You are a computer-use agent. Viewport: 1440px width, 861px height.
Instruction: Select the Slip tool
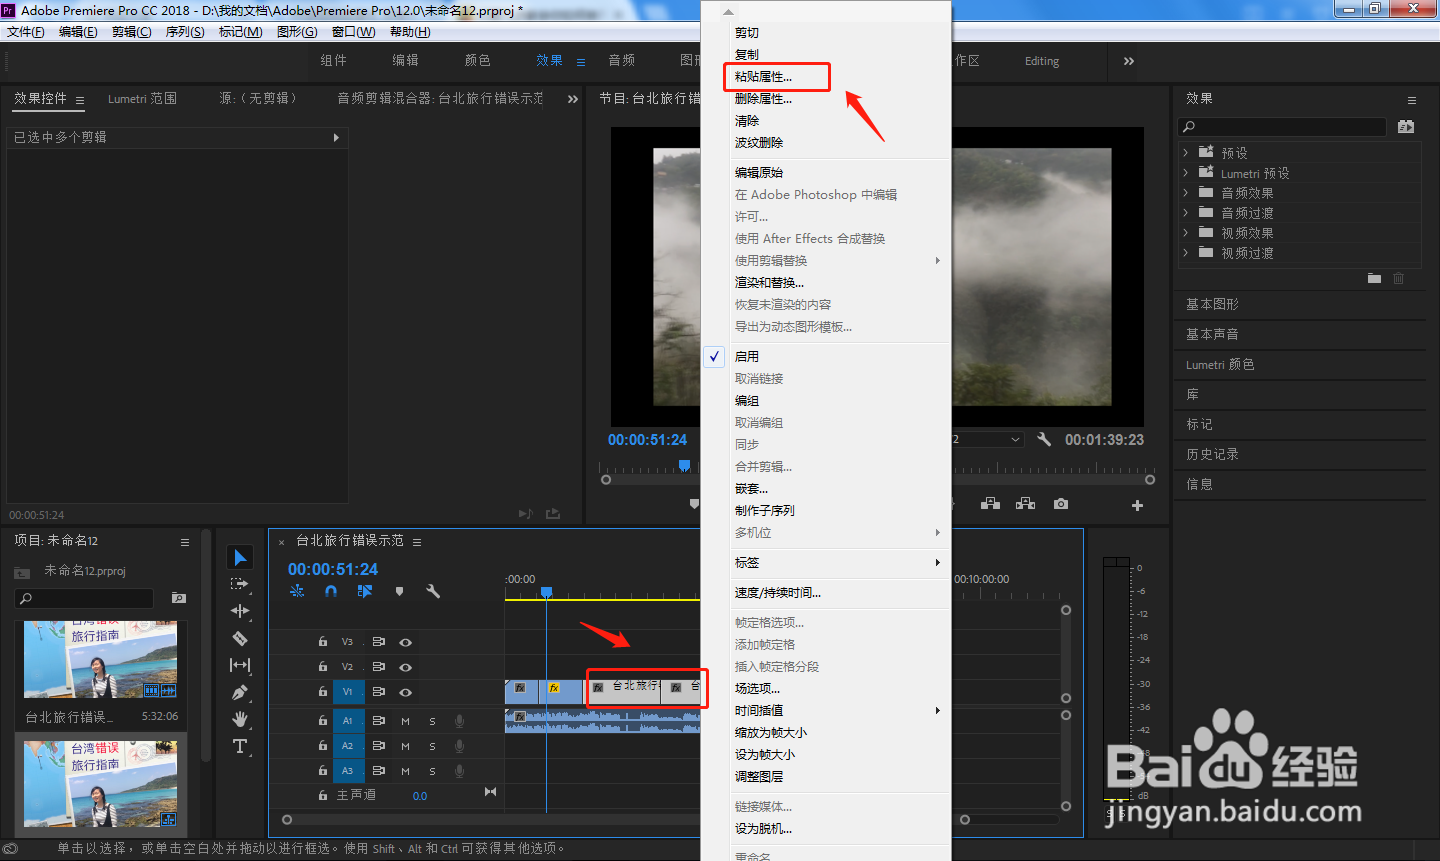pos(240,665)
